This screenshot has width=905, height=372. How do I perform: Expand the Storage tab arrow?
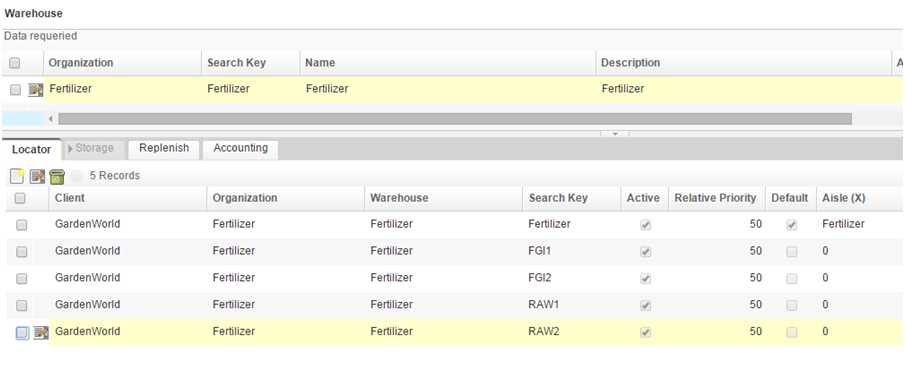(x=70, y=148)
